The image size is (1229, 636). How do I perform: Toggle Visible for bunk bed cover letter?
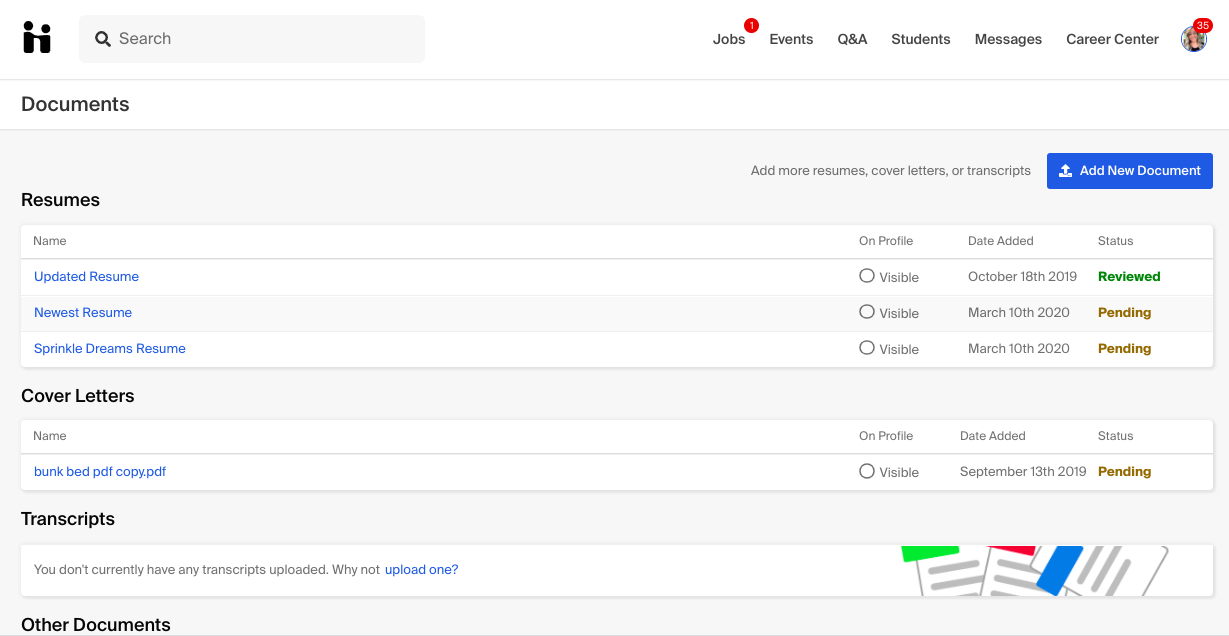click(x=867, y=471)
